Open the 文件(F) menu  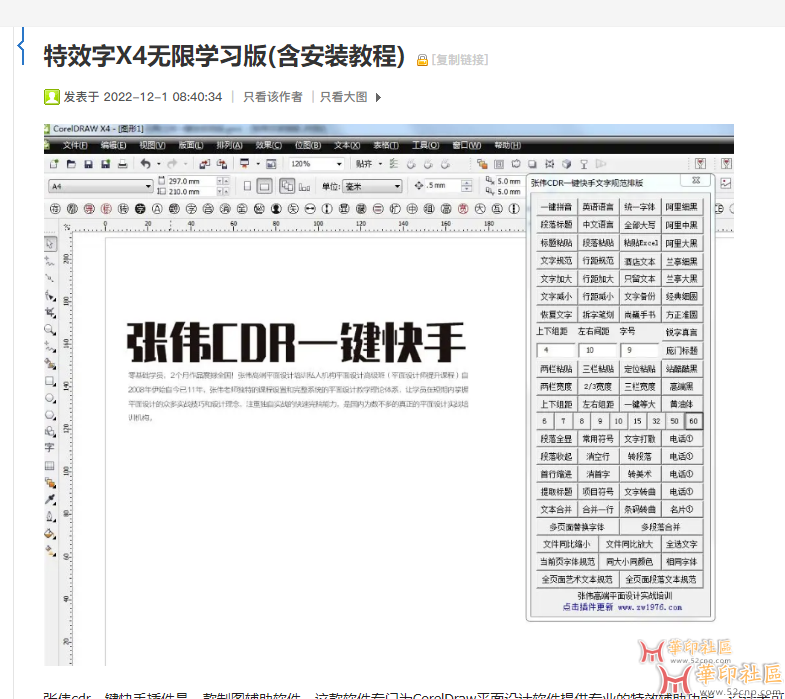point(75,145)
